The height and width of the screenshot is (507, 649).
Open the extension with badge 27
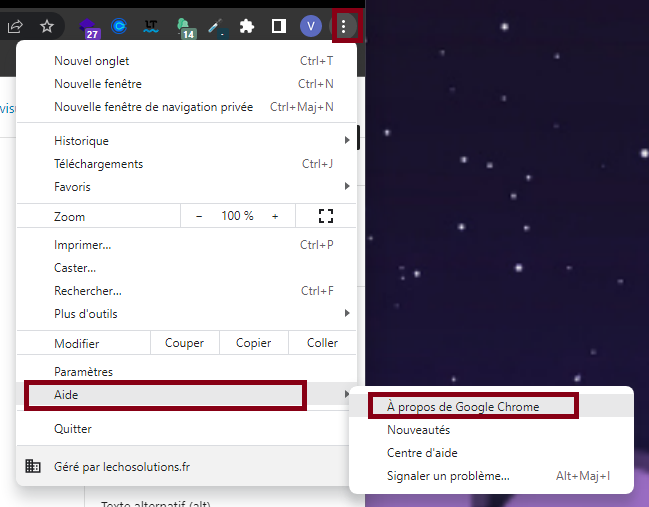88,28
